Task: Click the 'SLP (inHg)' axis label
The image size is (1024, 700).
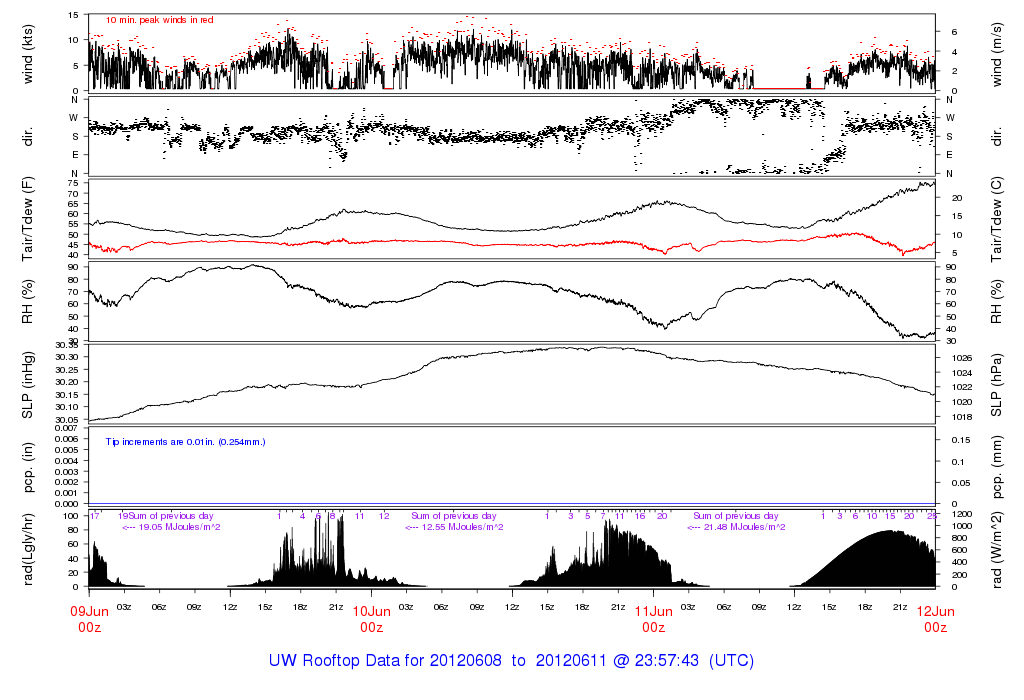Action: coord(27,385)
